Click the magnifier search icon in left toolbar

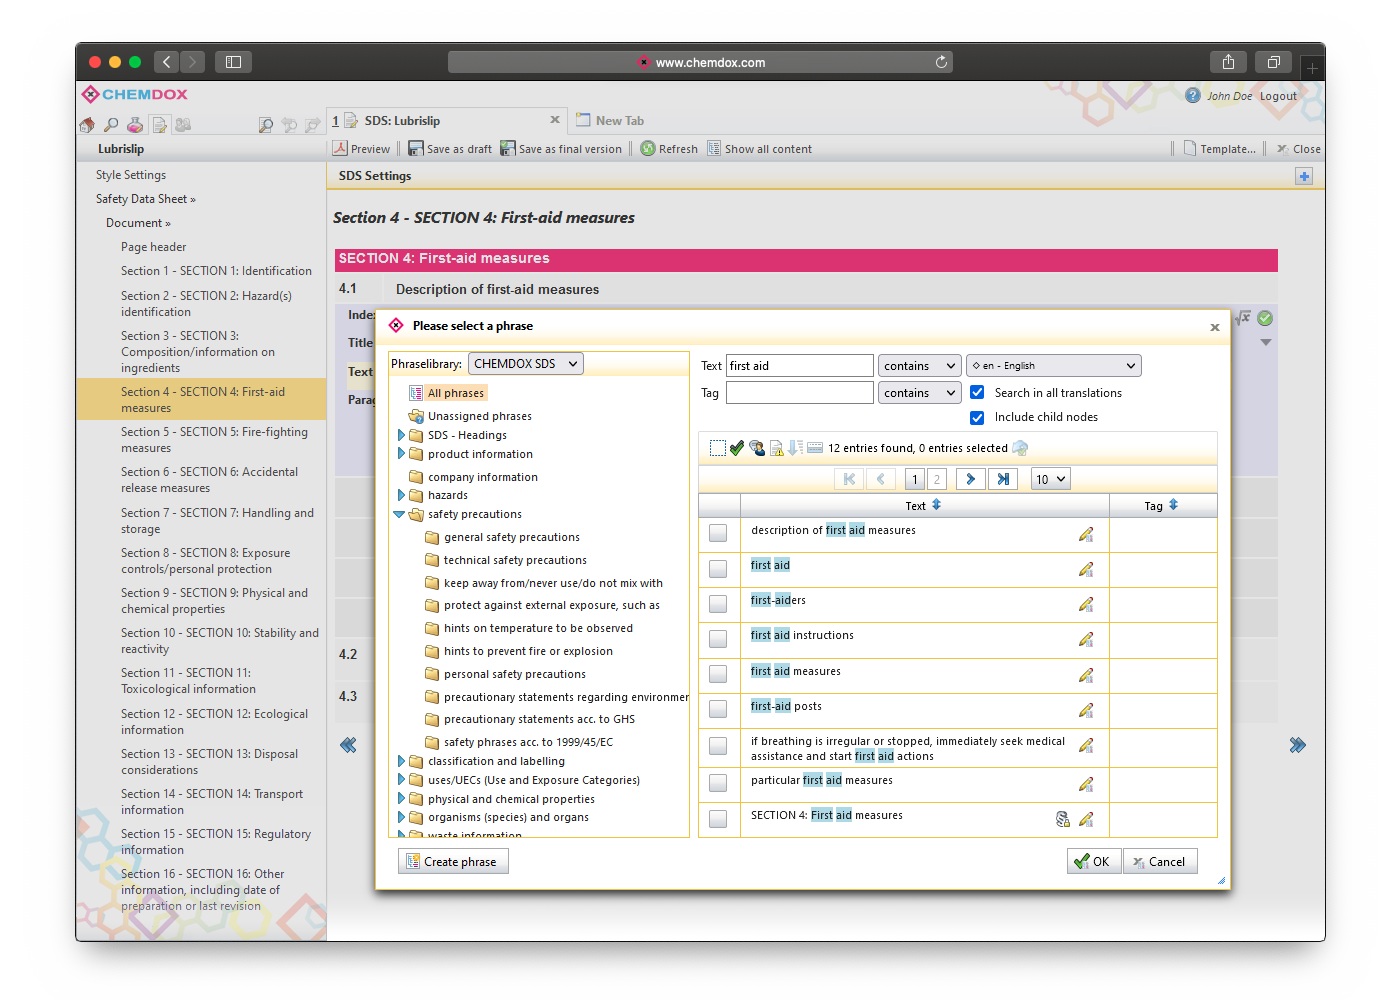click(x=111, y=125)
